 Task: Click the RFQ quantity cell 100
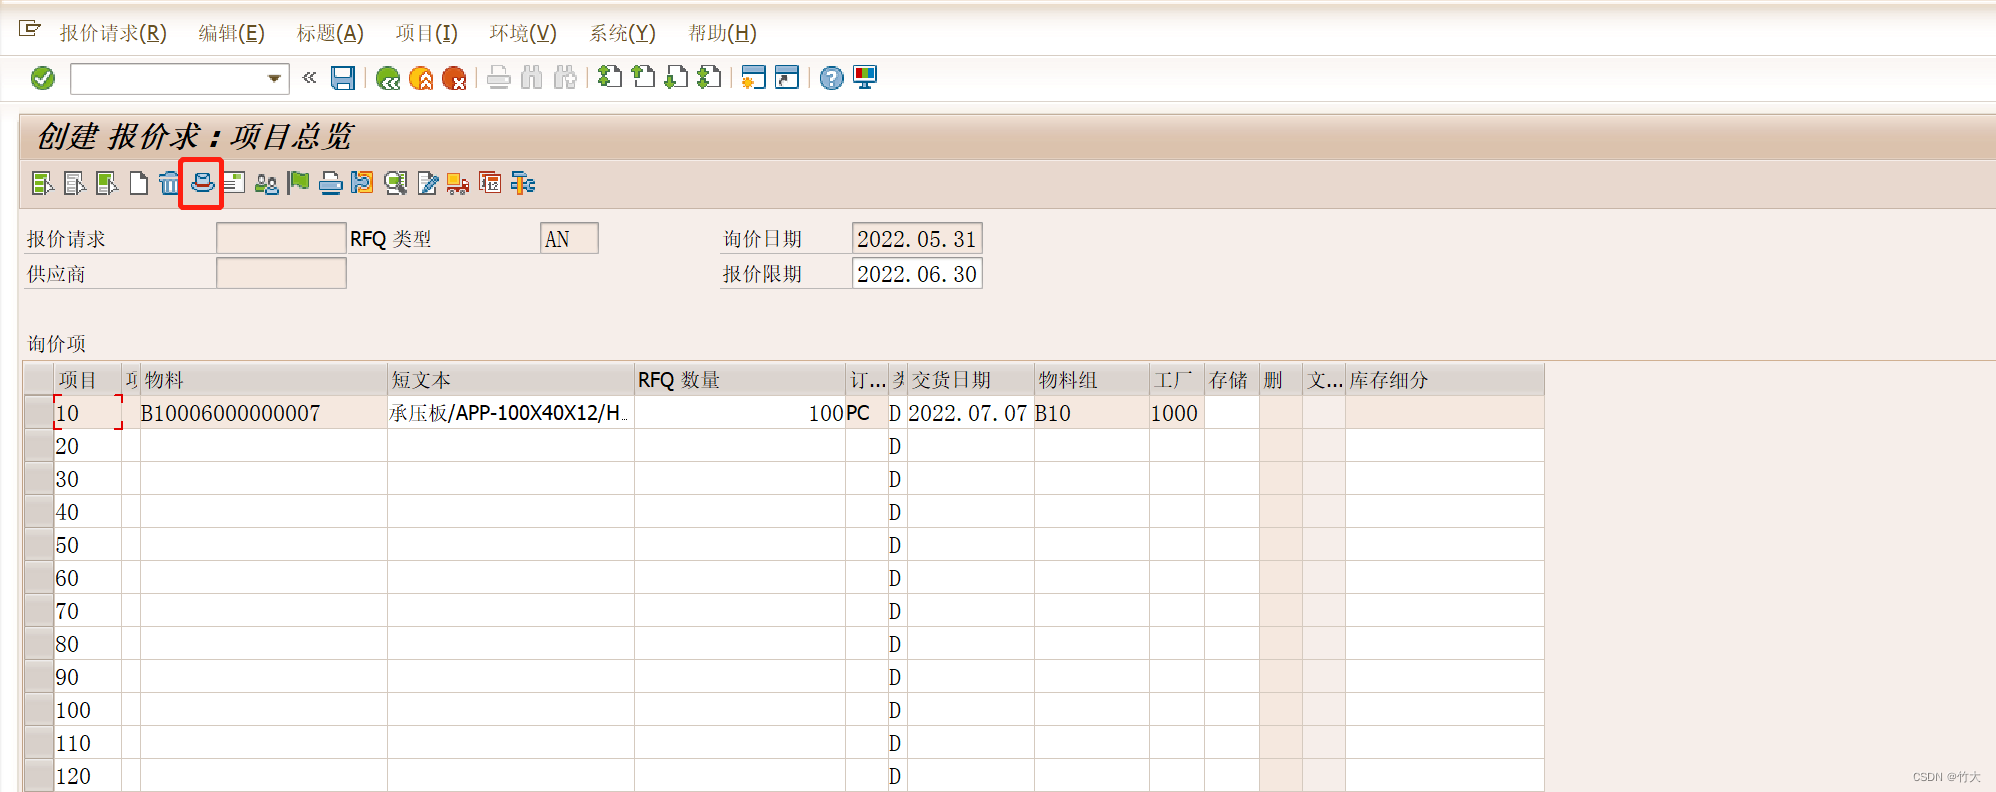(x=740, y=412)
